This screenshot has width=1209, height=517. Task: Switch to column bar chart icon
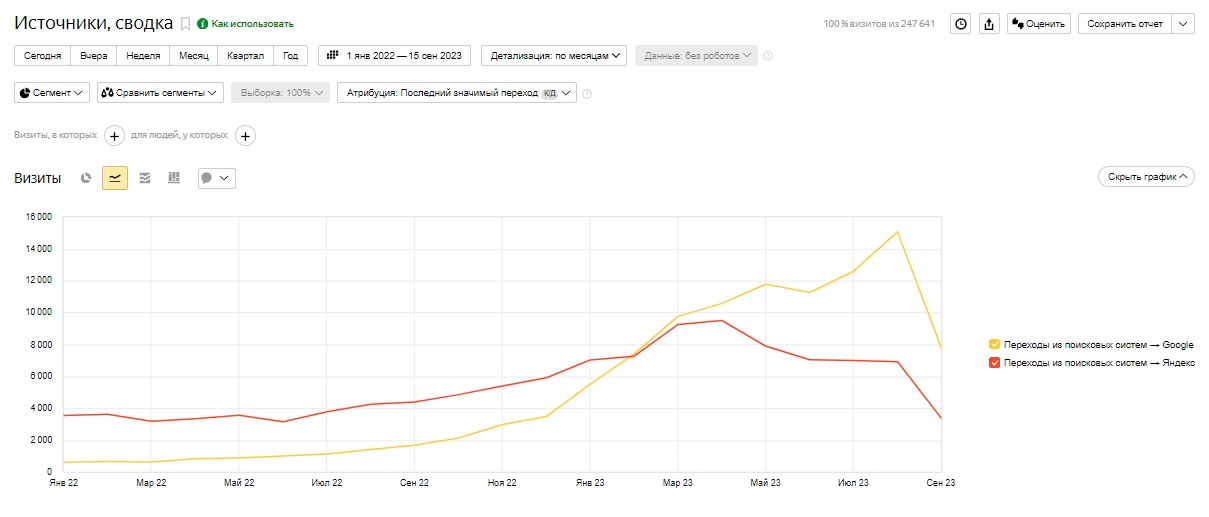point(174,178)
